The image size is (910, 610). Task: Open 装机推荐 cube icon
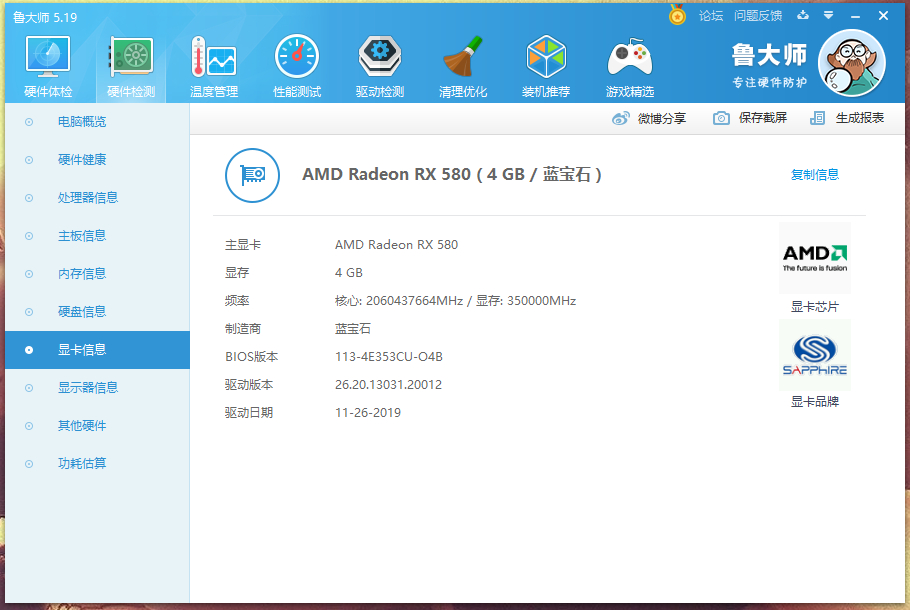[546, 56]
